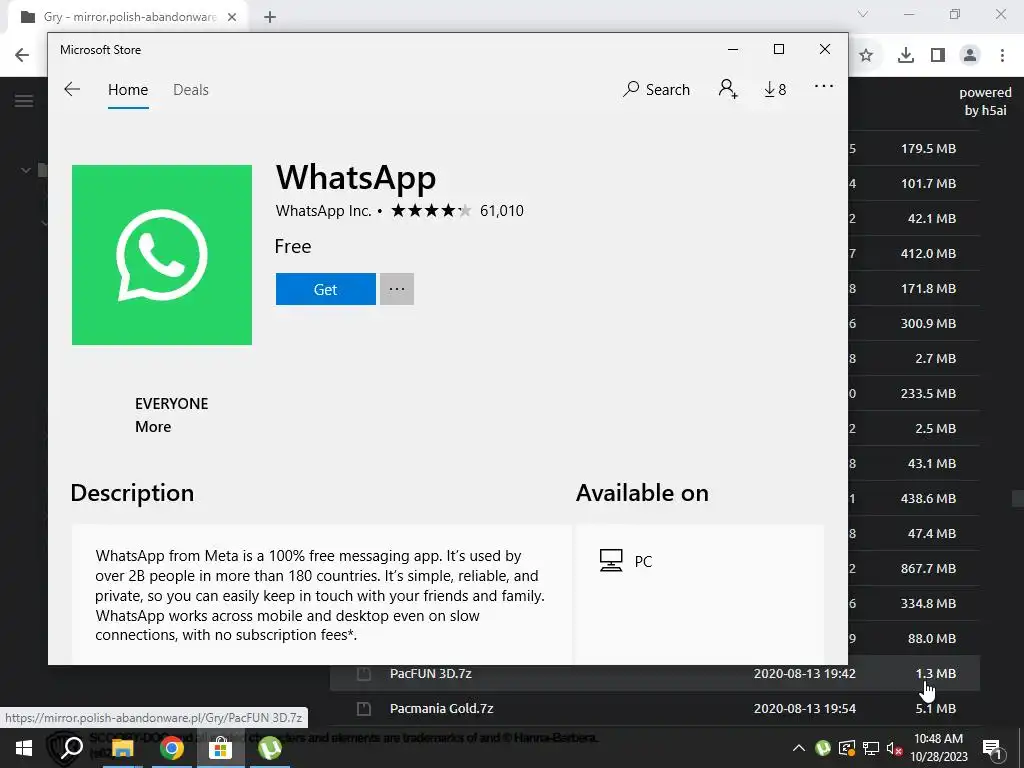Screen dimensions: 1024x768
Task: Open File Explorer from taskbar
Action: click(122, 748)
